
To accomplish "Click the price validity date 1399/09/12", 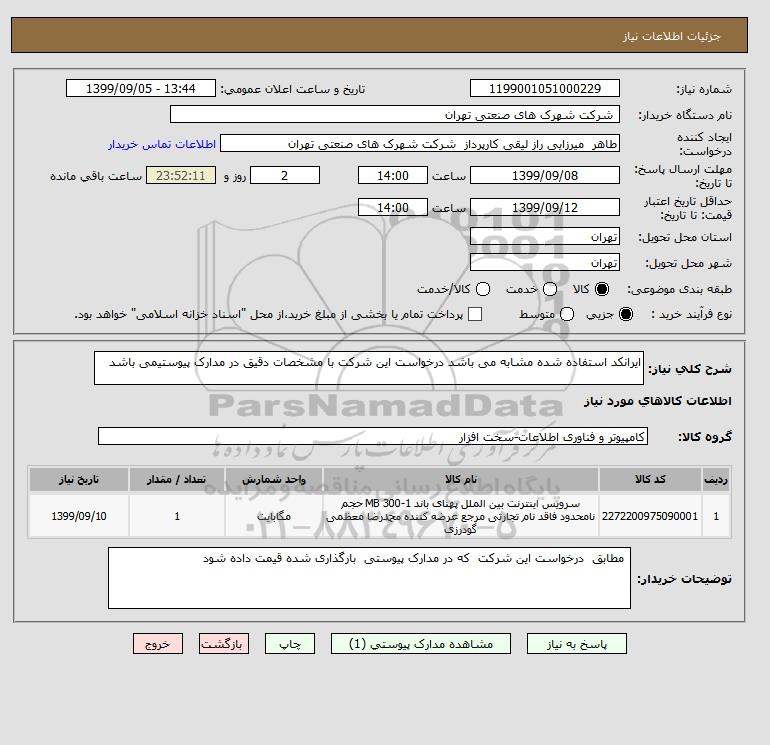I will click(545, 207).
